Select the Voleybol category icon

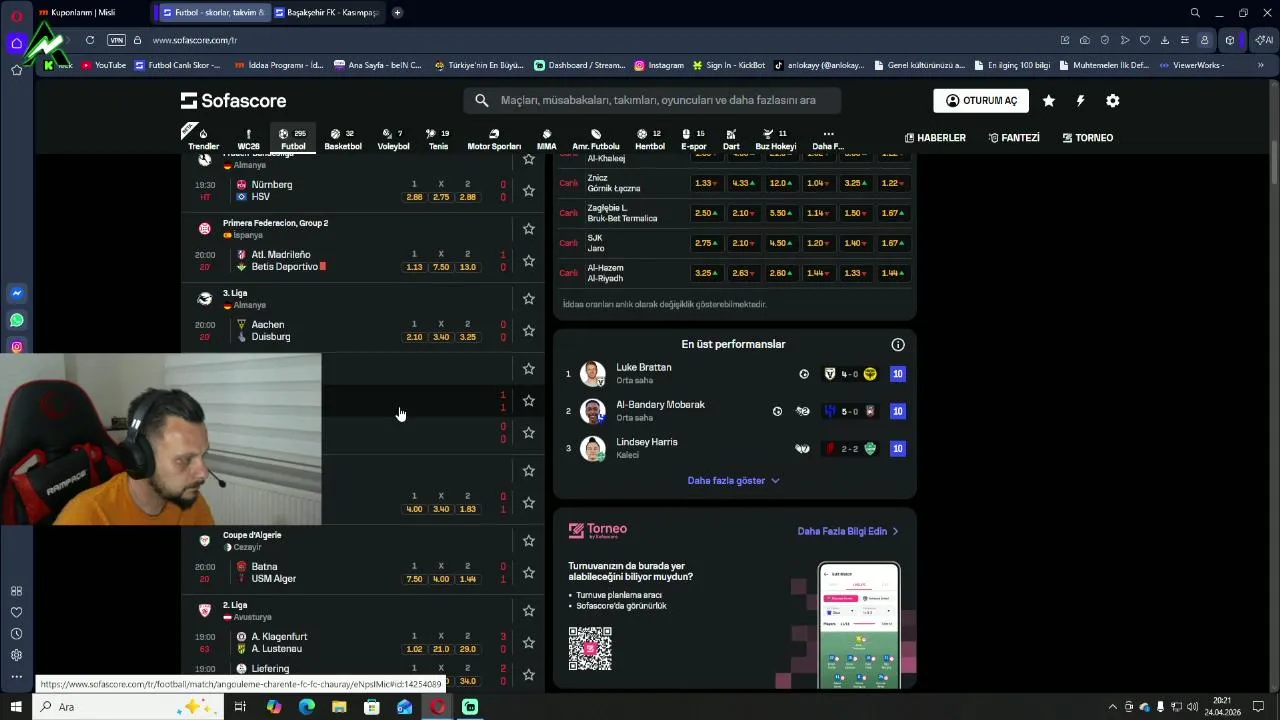click(393, 139)
